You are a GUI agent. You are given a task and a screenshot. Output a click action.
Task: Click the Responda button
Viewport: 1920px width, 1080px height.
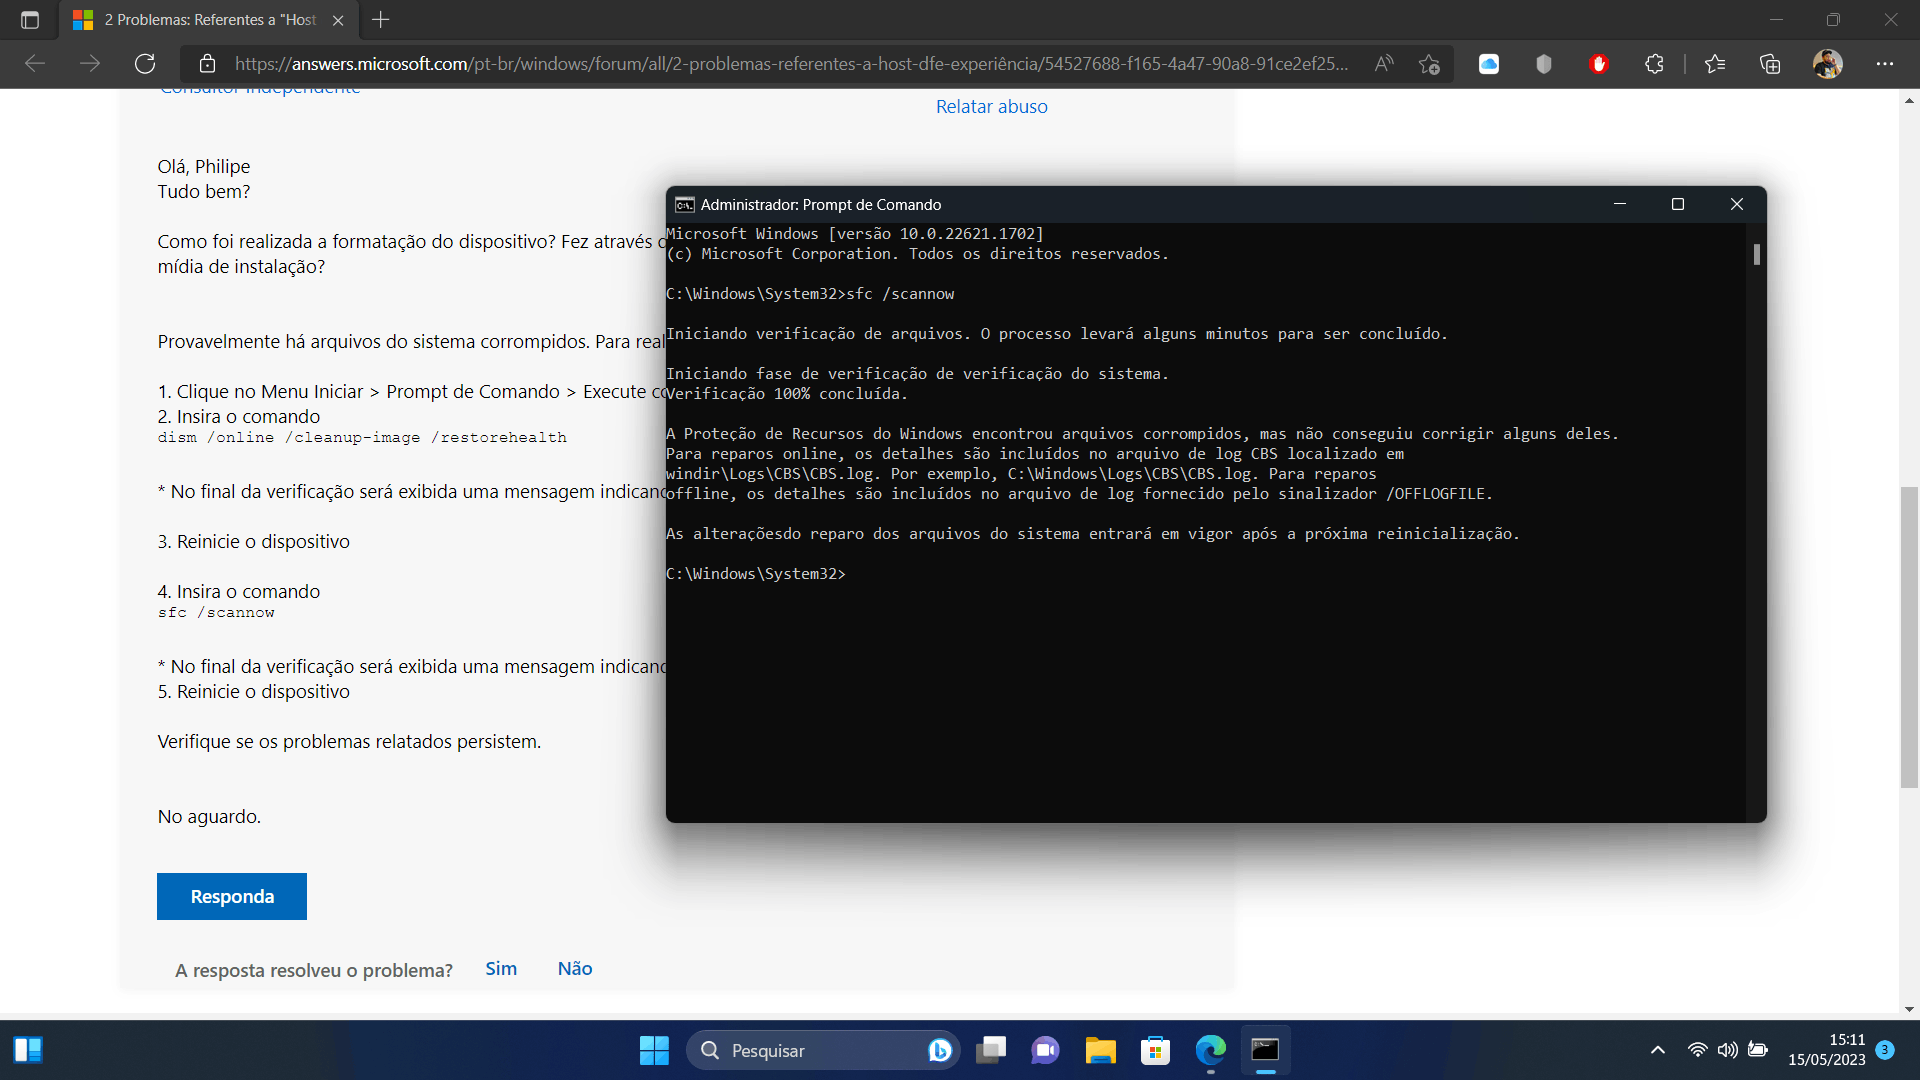click(x=232, y=896)
